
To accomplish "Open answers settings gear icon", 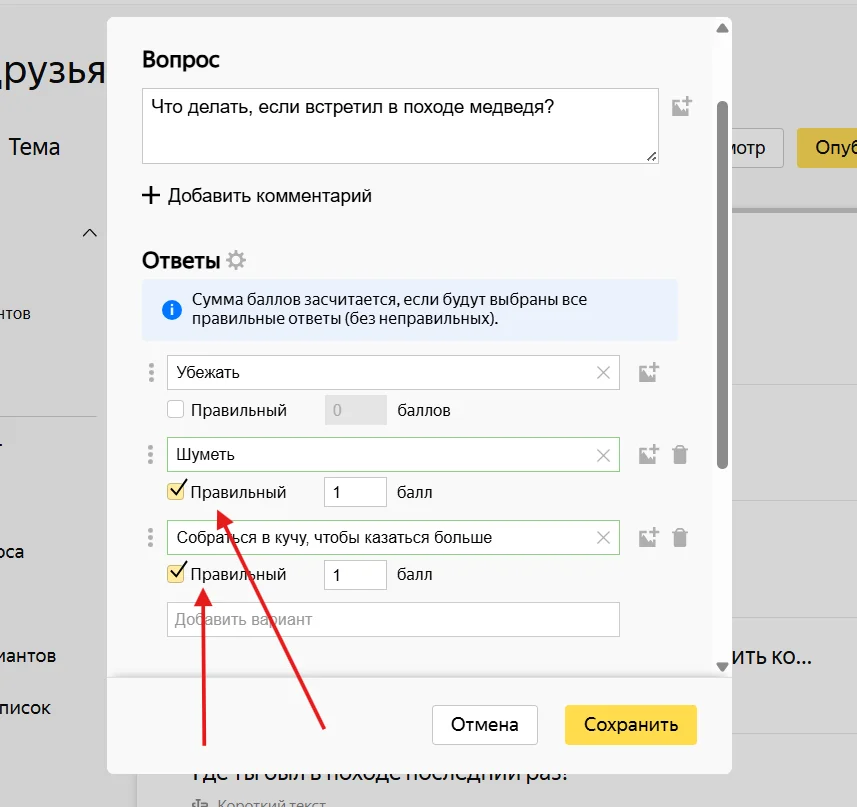I will [236, 261].
